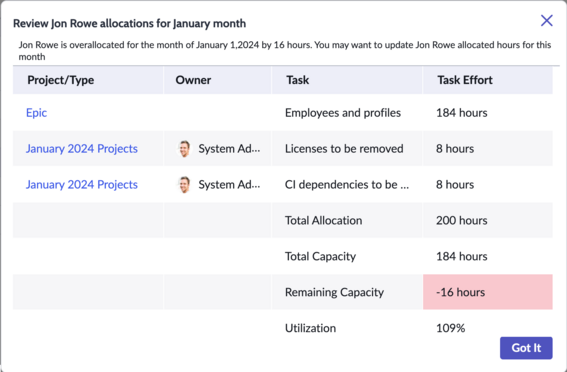This screenshot has height=372, width=567.
Task: Click owner name in Licenses to be removed row
Action: [229, 149]
